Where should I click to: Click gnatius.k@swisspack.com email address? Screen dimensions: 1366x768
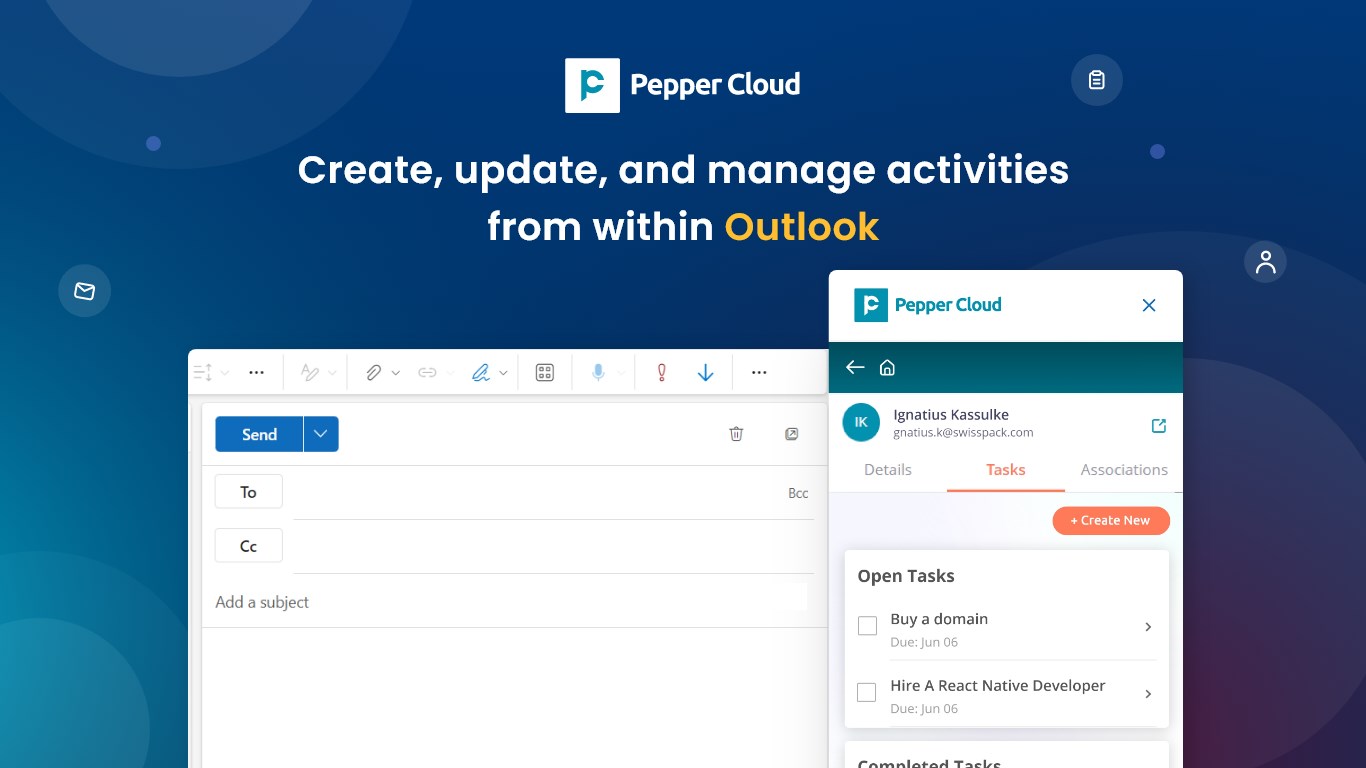(x=963, y=433)
